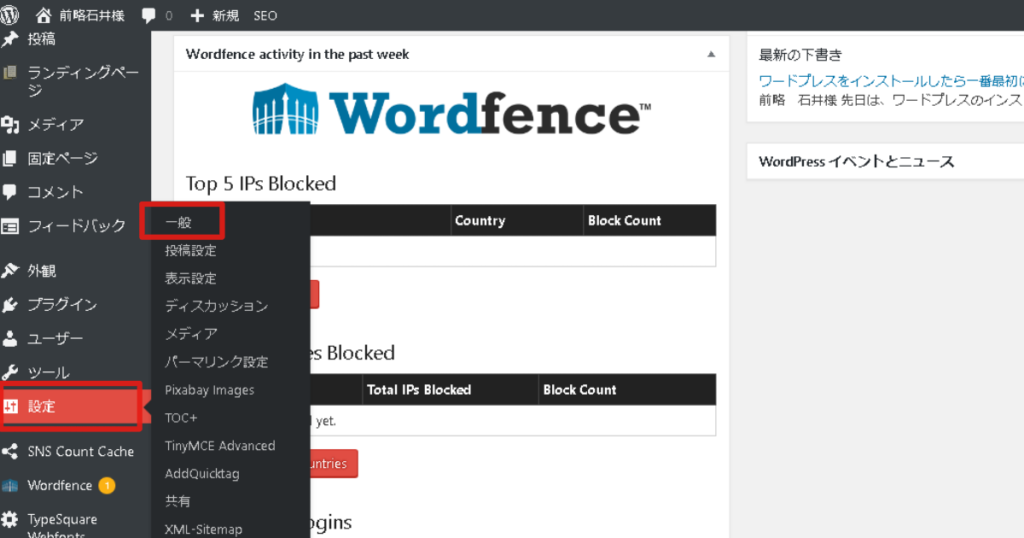Click the red button ending in 'untries'
The image size is (1024, 538).
coord(334,464)
